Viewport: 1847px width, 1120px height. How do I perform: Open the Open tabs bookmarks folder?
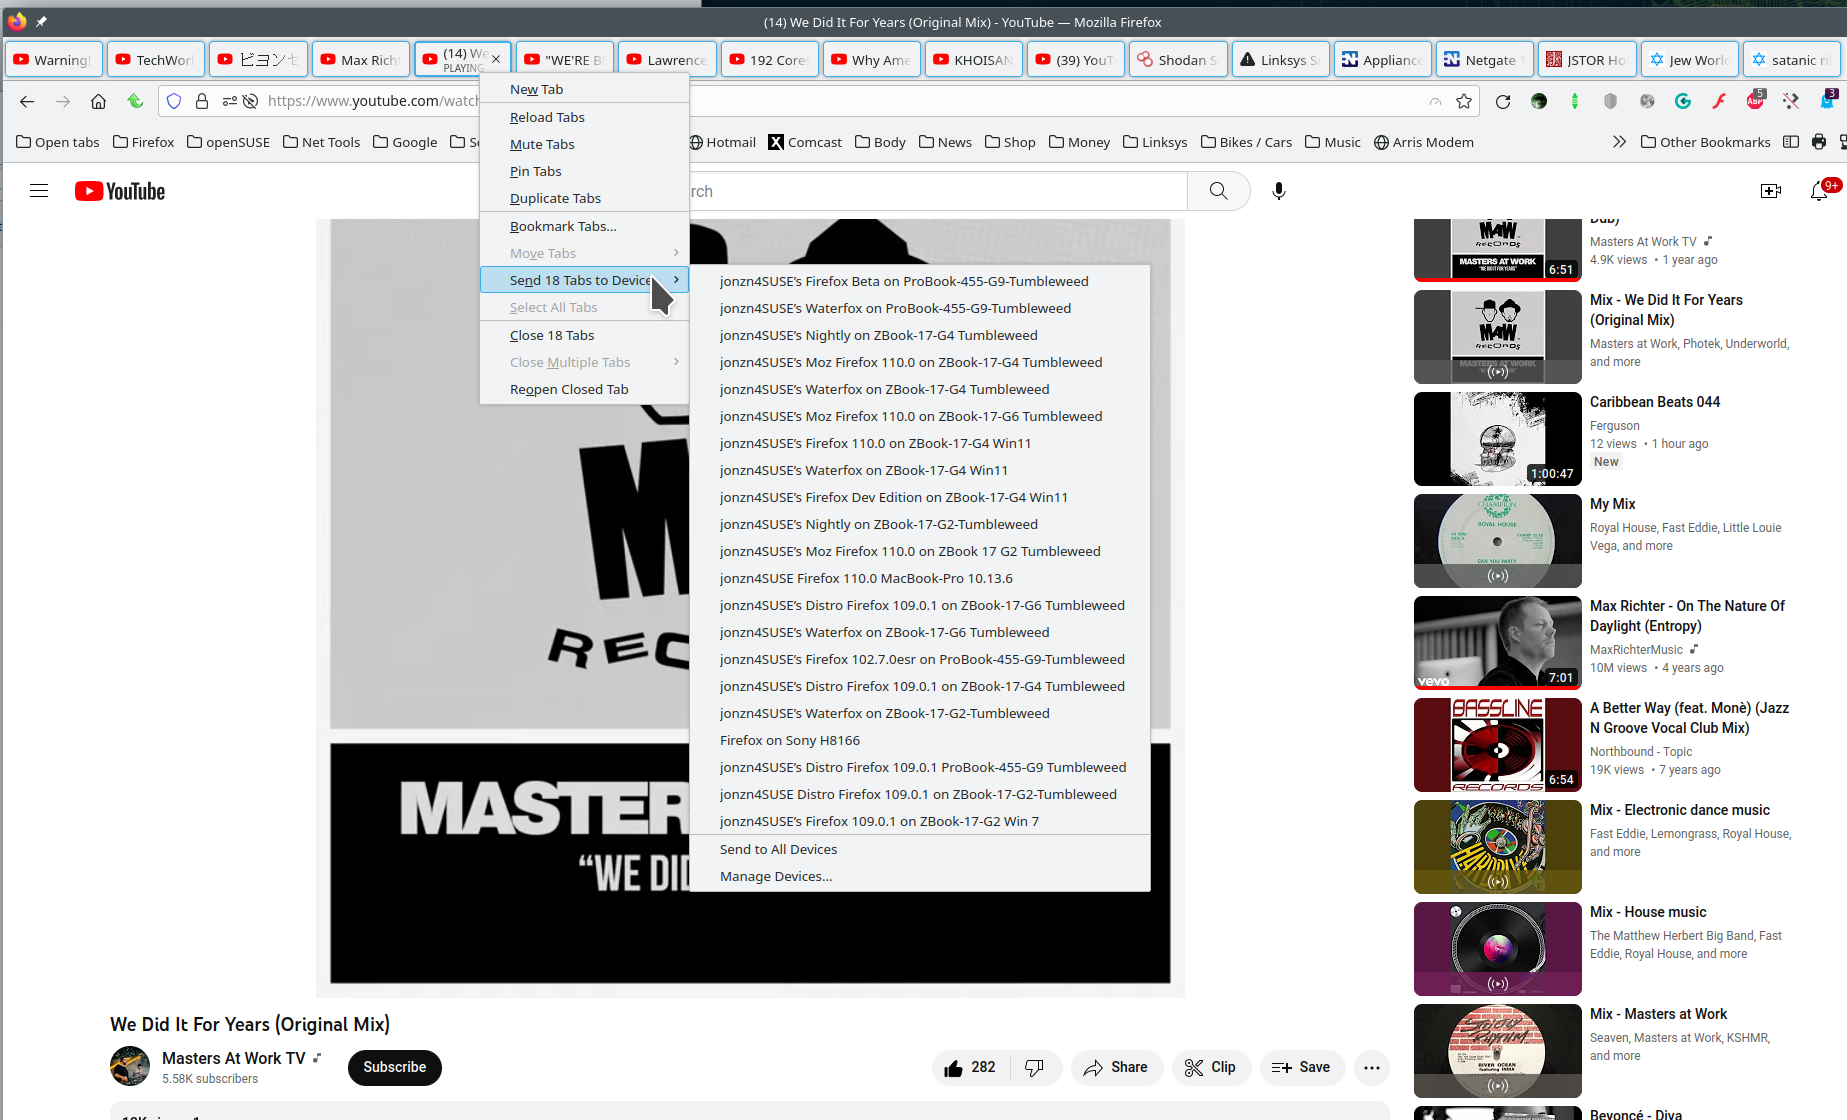click(58, 142)
